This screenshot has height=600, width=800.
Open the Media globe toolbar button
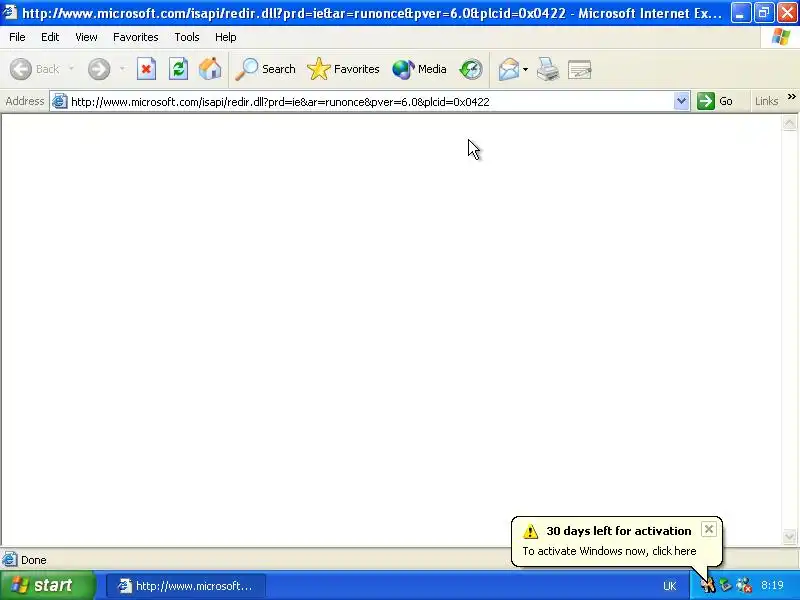point(419,69)
